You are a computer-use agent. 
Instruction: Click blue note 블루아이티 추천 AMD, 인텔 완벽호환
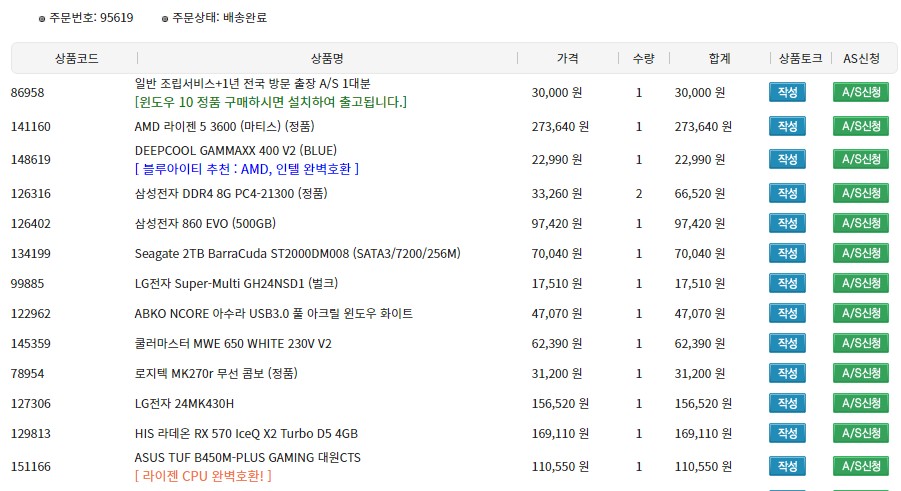pyautogui.click(x=247, y=169)
